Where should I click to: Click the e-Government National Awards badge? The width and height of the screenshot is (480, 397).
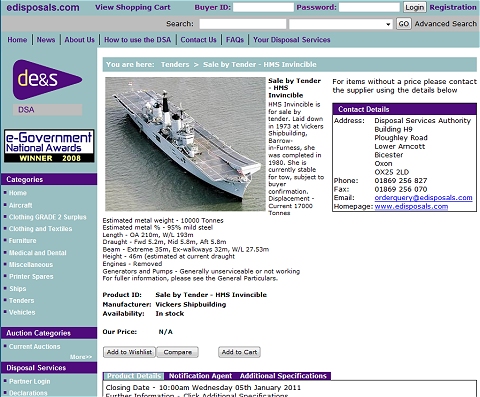49,146
